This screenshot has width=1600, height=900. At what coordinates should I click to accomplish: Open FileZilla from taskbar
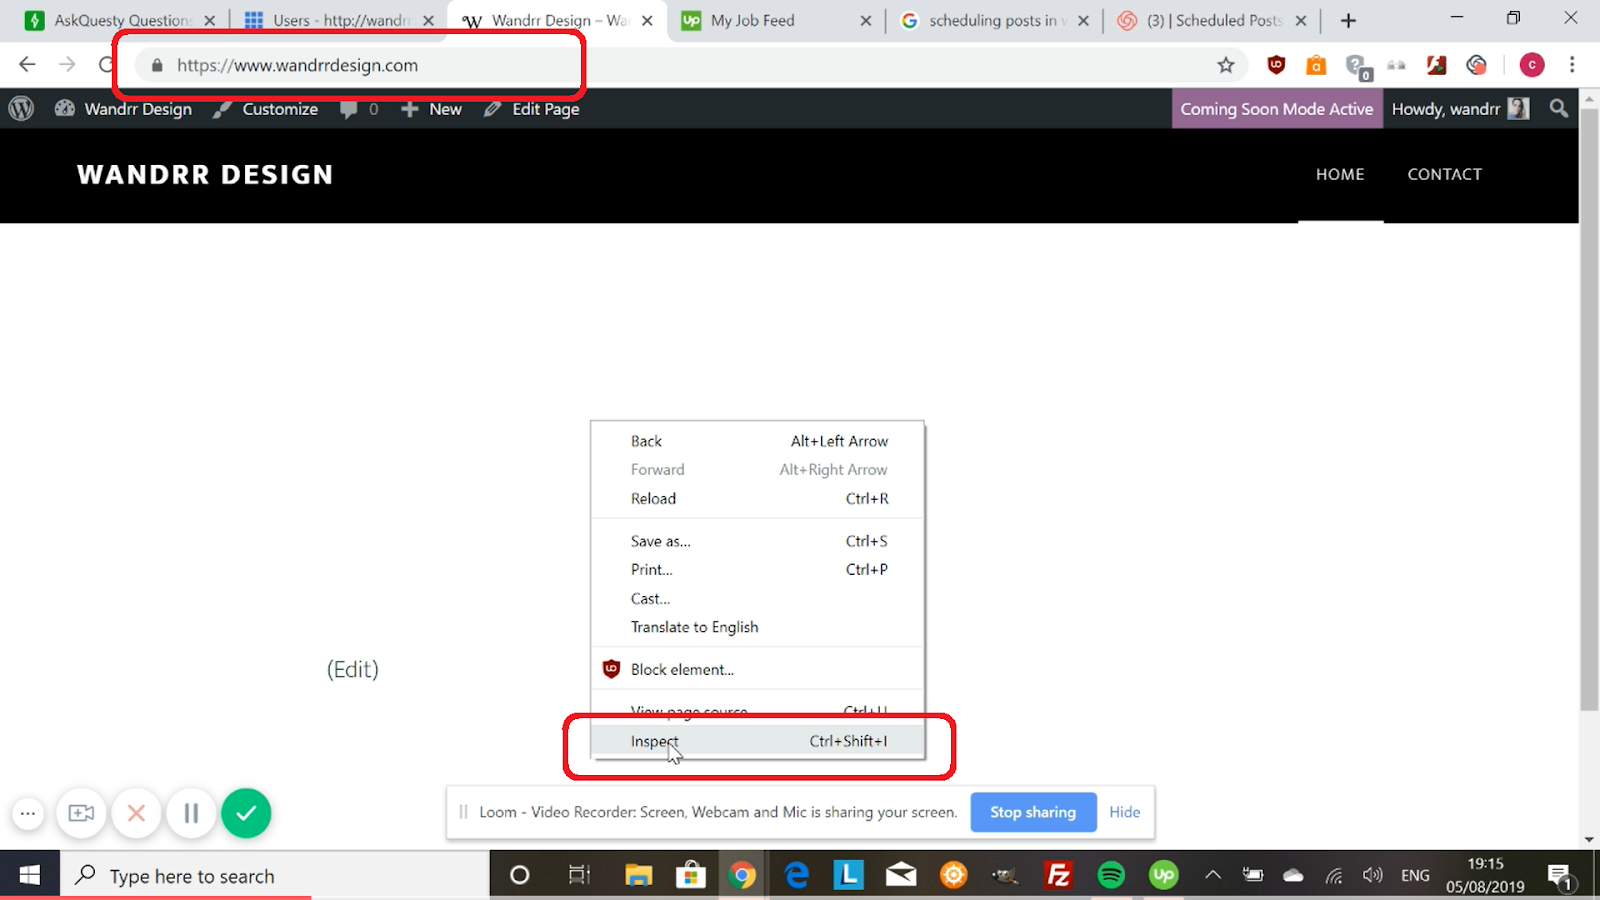tap(1058, 876)
